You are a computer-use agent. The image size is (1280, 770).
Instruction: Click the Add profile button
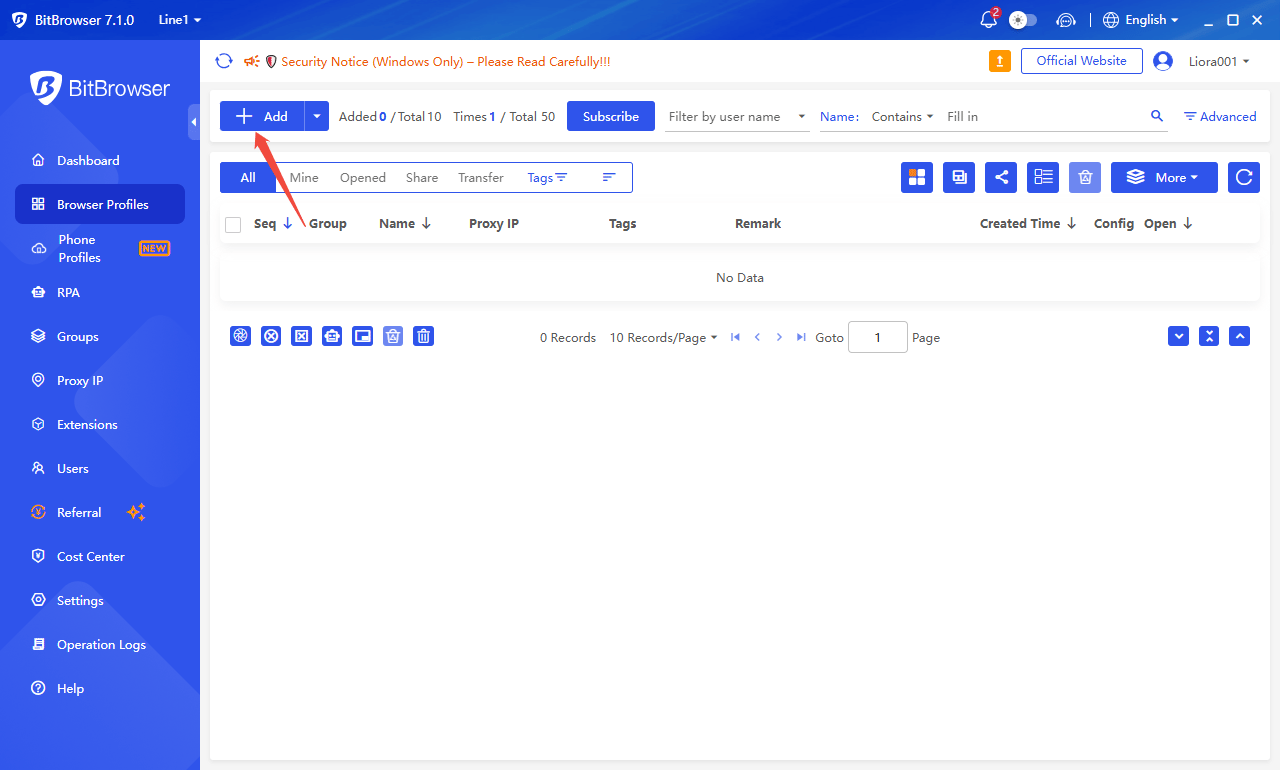tap(262, 116)
